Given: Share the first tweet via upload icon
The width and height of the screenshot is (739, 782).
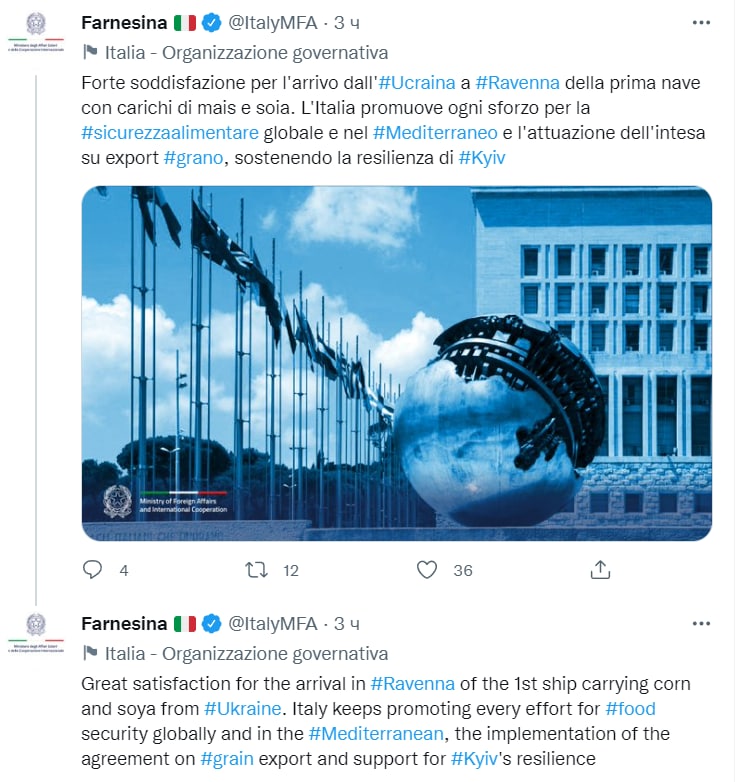Looking at the screenshot, I should click(600, 569).
